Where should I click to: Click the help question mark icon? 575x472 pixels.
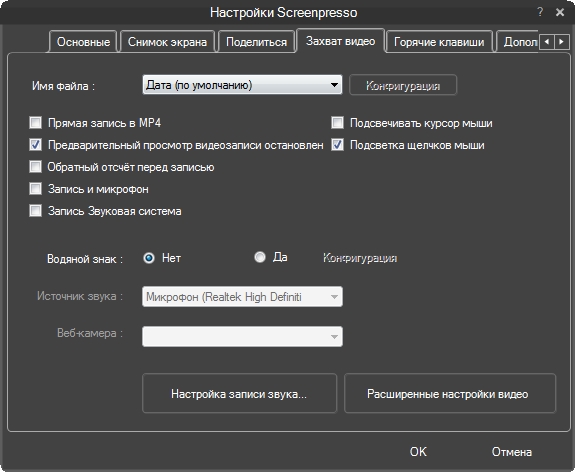click(x=539, y=12)
